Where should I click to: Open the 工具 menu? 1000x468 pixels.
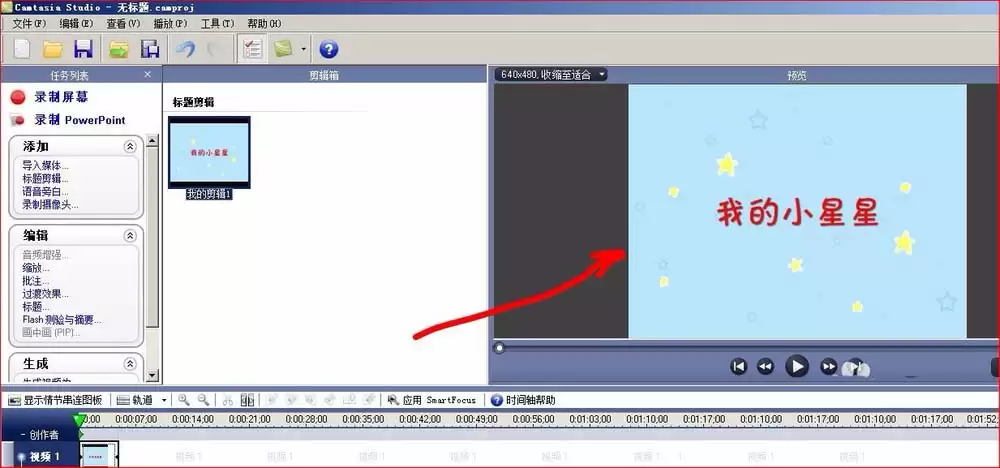click(217, 24)
